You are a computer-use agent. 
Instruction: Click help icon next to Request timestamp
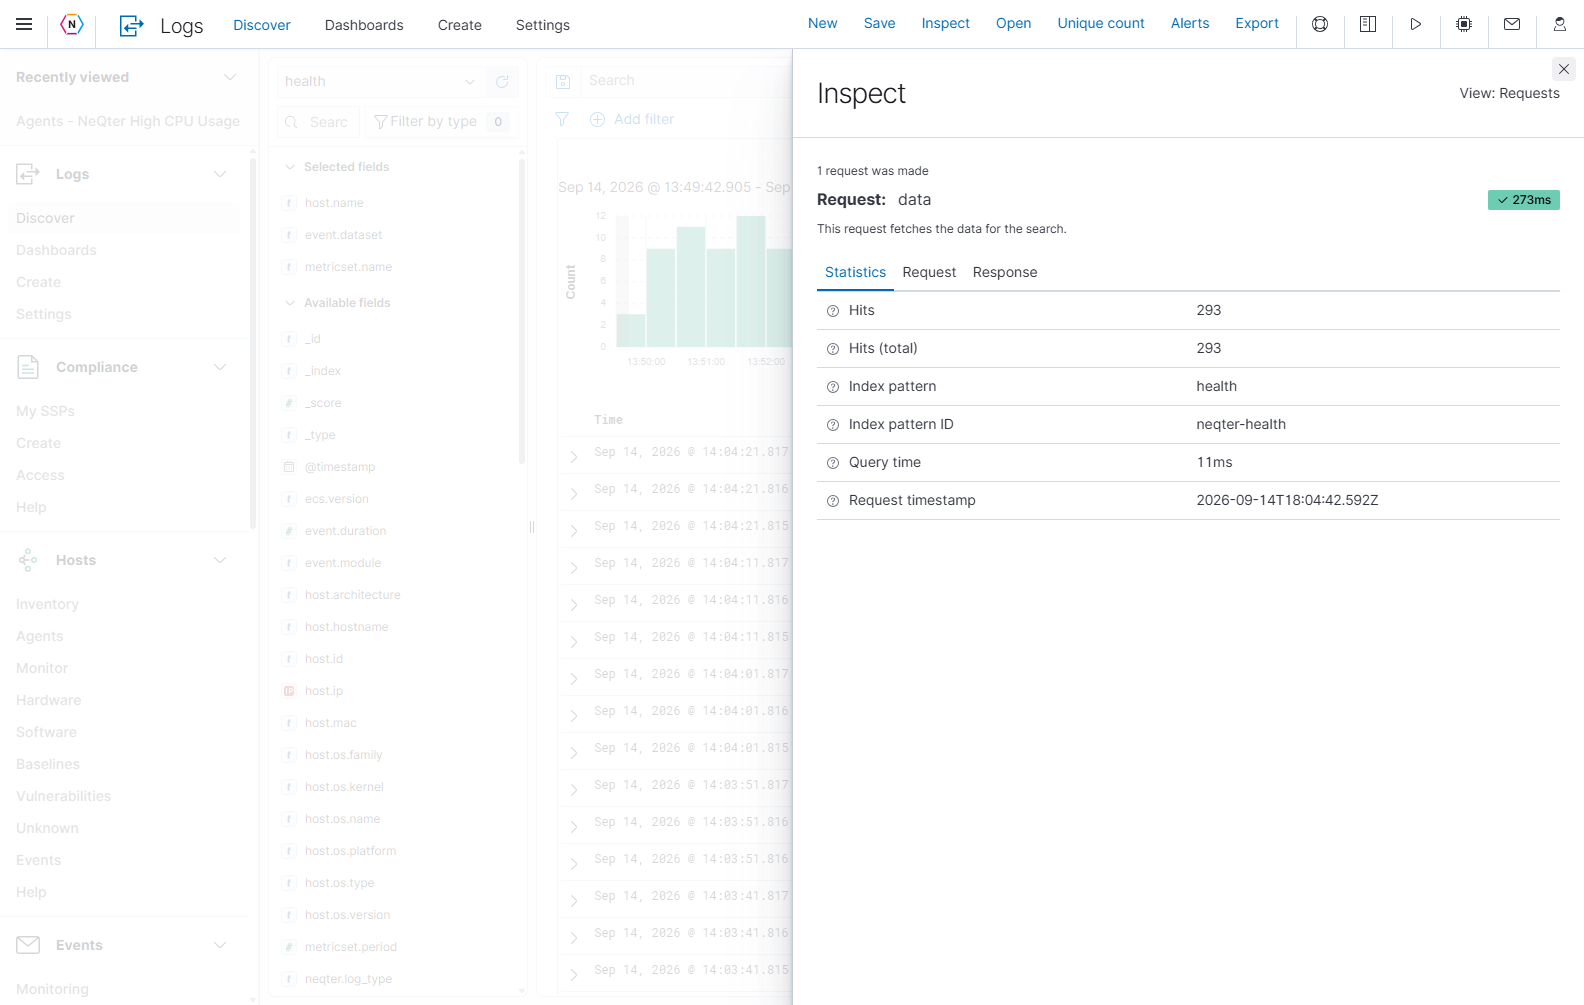tap(833, 501)
